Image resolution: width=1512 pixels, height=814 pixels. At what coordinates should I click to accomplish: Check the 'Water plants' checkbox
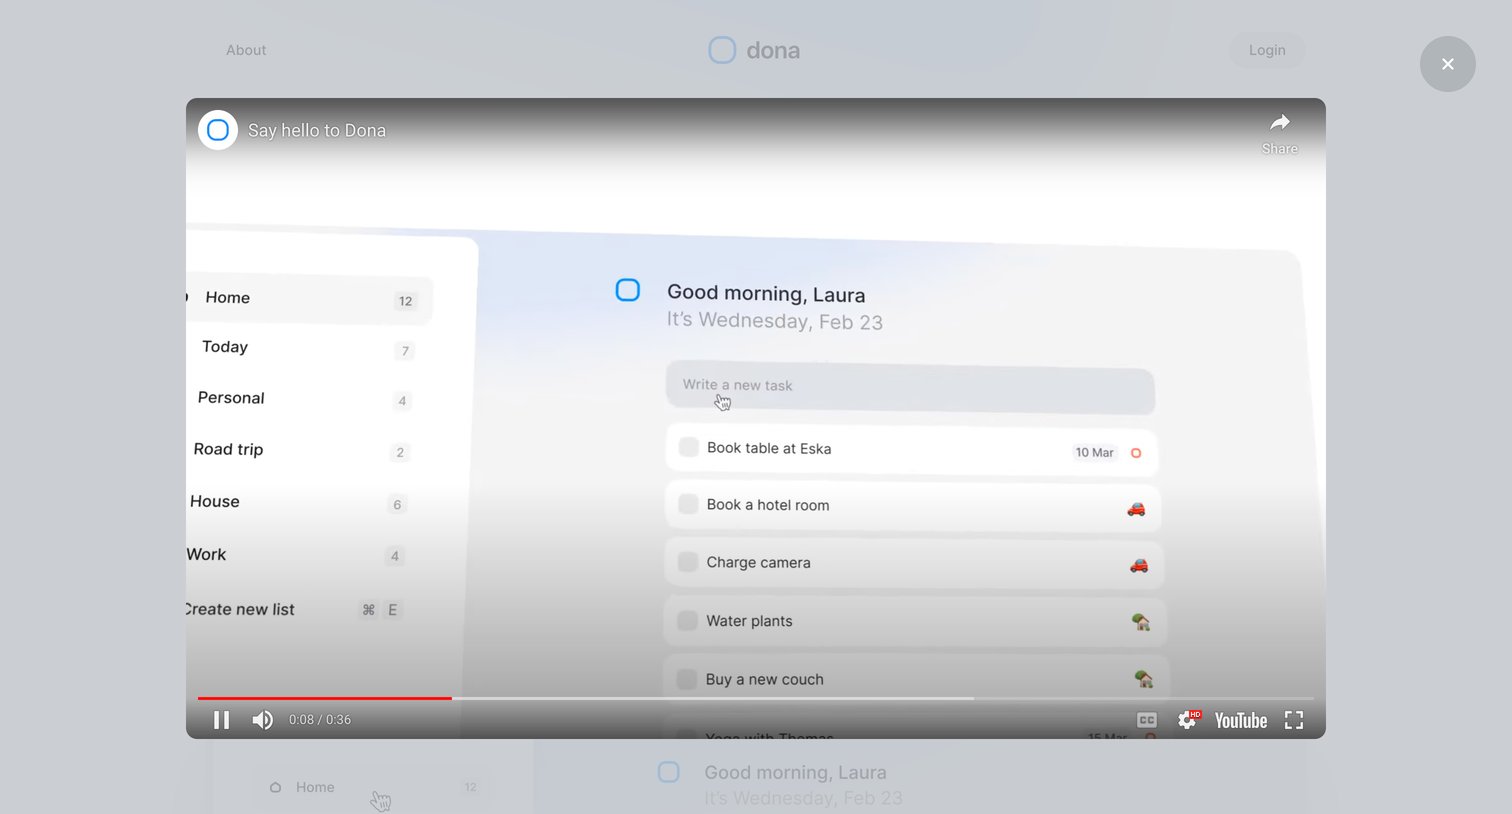[x=687, y=620]
